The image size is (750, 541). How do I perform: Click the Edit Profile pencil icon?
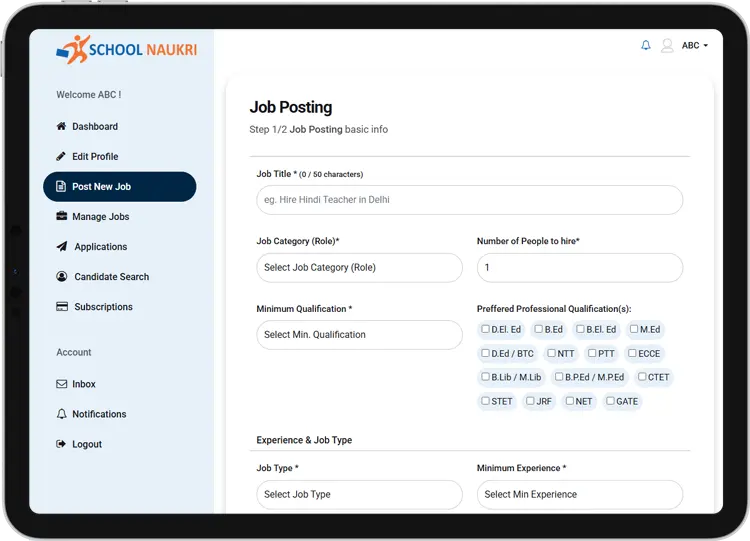(61, 157)
